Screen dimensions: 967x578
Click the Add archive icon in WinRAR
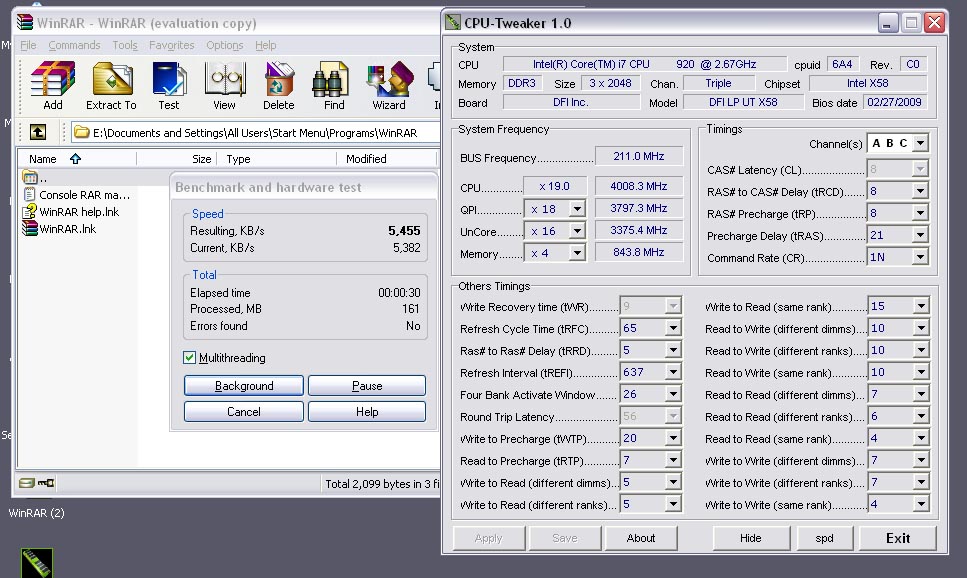point(52,85)
